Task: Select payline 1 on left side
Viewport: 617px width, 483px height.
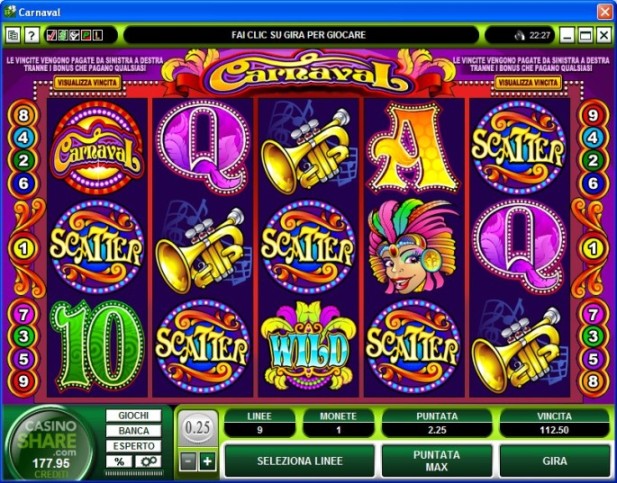Action: (23, 248)
